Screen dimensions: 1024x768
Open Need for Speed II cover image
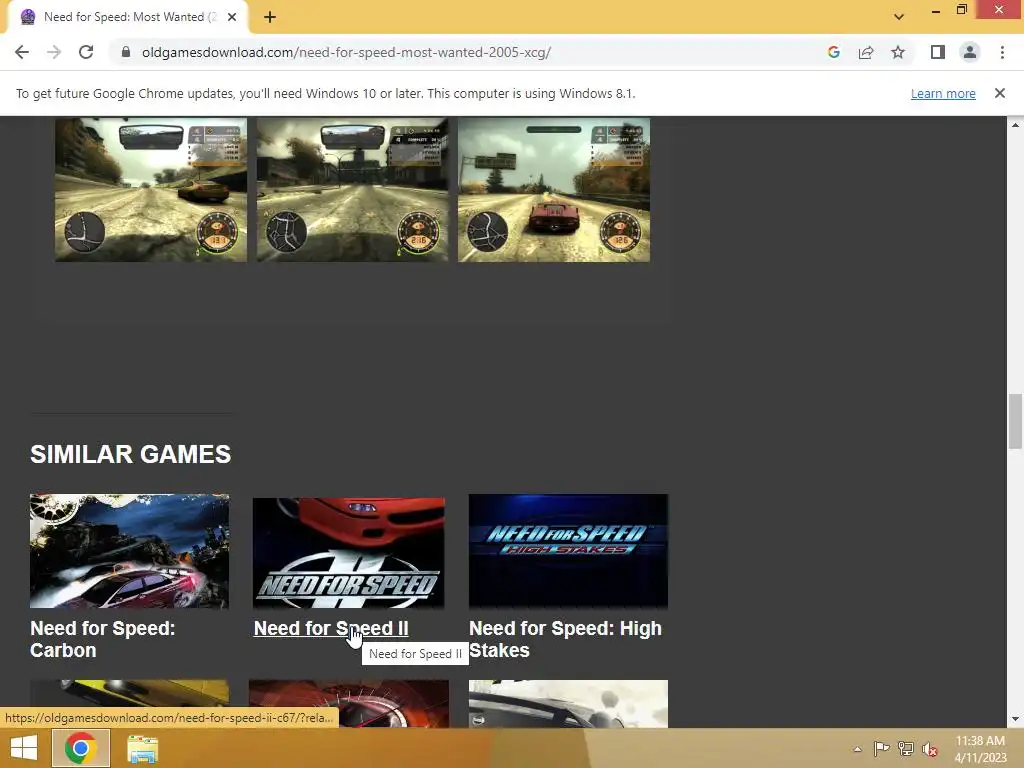pyautogui.click(x=349, y=553)
